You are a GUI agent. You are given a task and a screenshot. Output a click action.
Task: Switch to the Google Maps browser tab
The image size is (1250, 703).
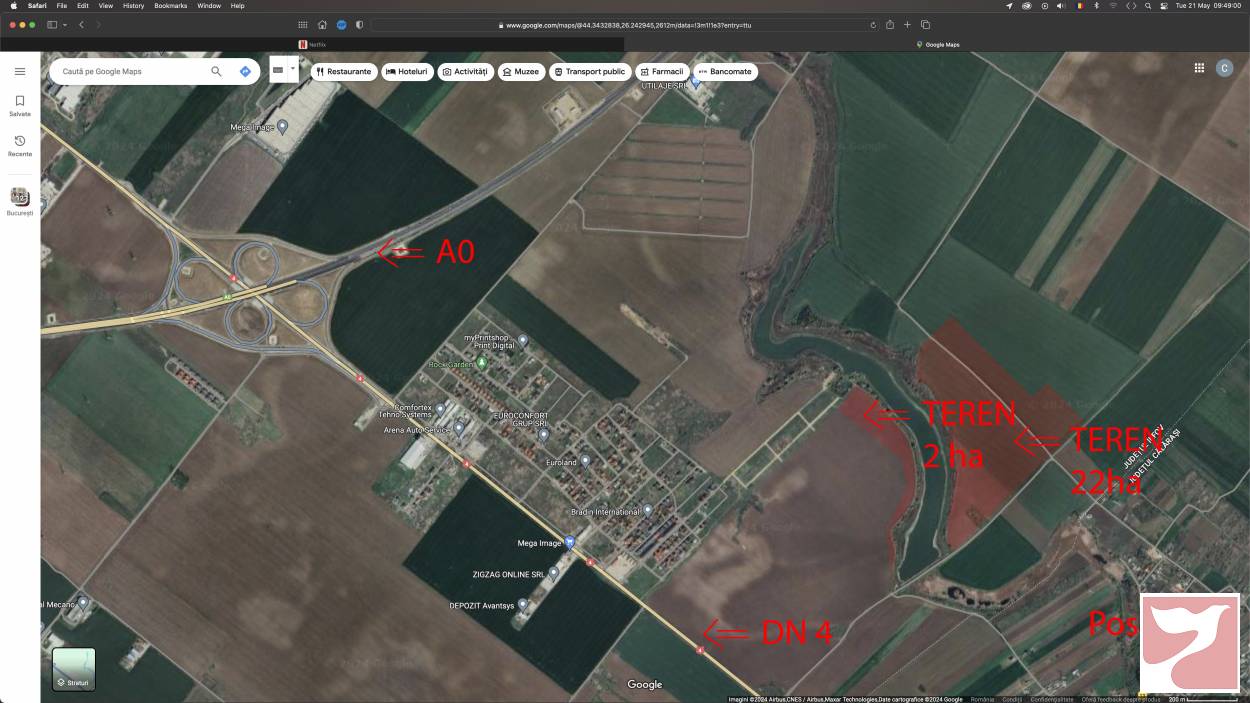[x=937, y=44]
